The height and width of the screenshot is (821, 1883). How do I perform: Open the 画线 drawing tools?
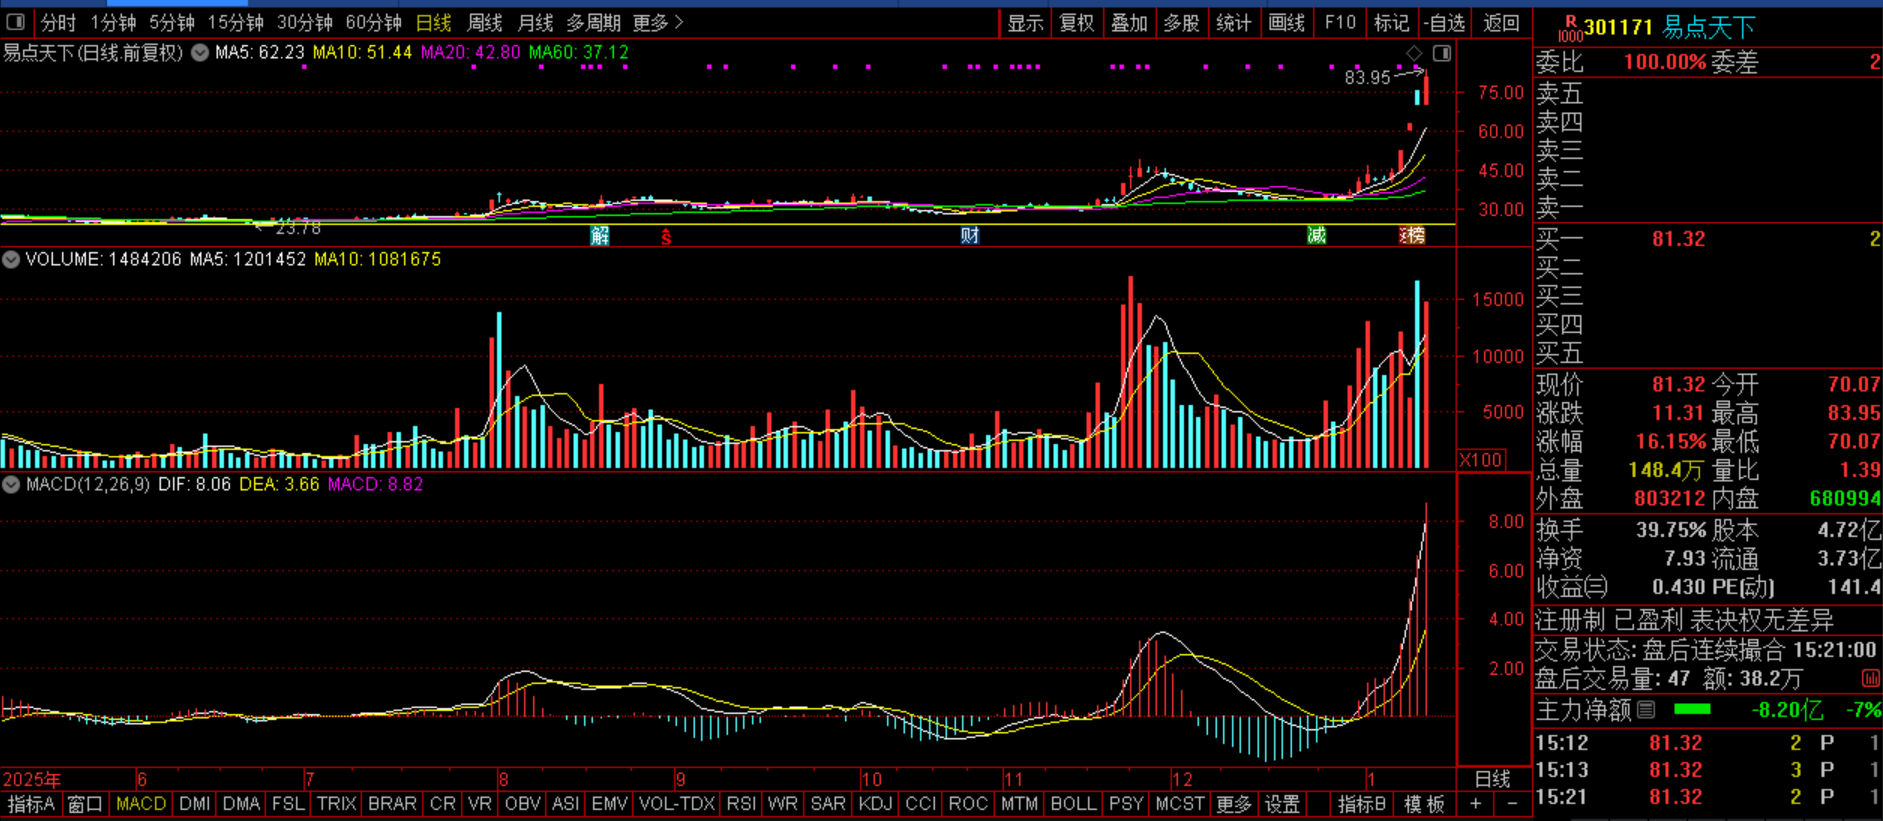coord(1286,23)
